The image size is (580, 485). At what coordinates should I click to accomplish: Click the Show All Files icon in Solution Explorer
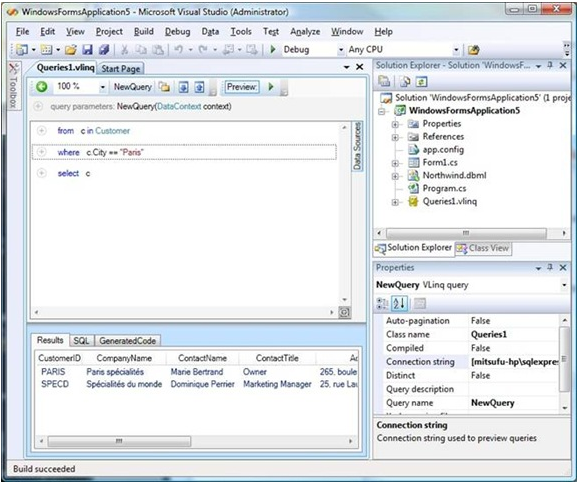[405, 81]
